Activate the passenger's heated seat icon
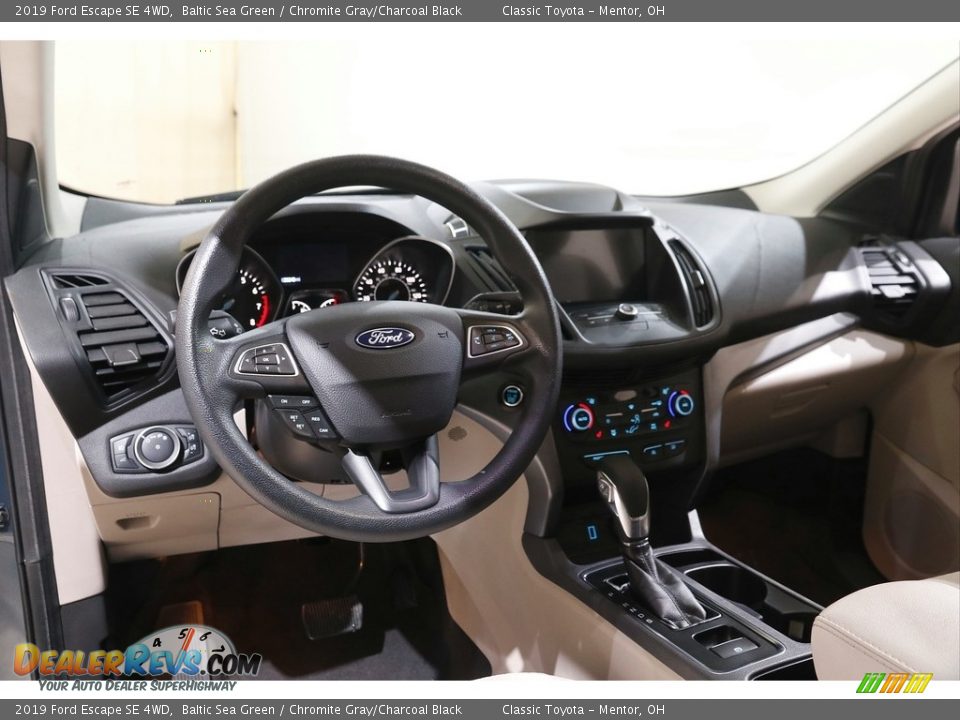 pos(667,424)
